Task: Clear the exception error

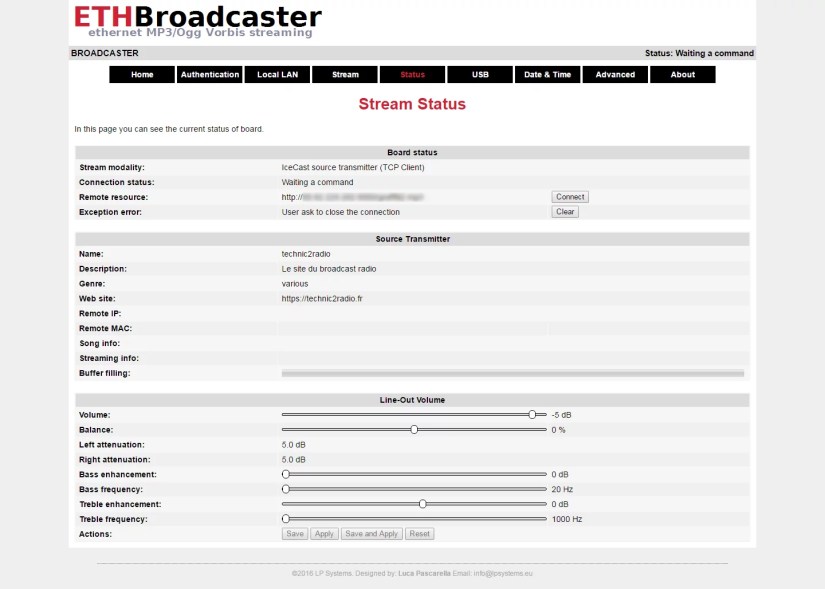Action: (565, 212)
